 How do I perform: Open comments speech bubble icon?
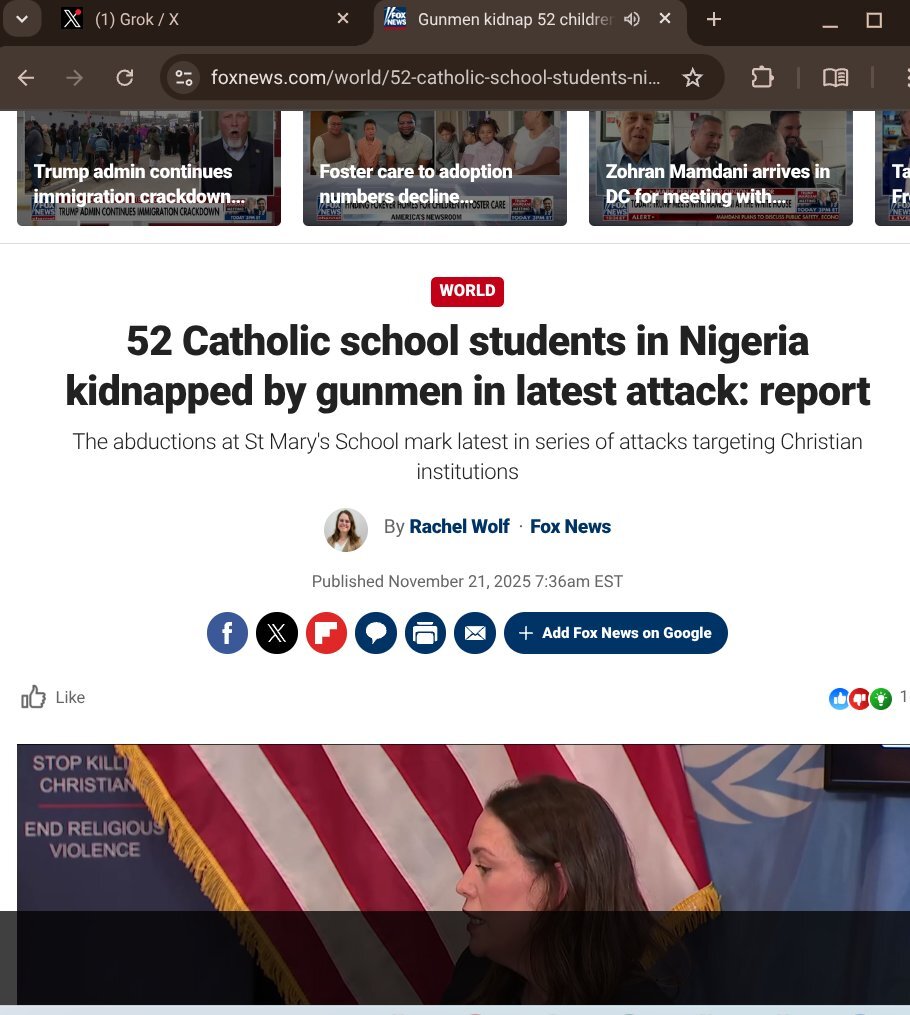[376, 632]
